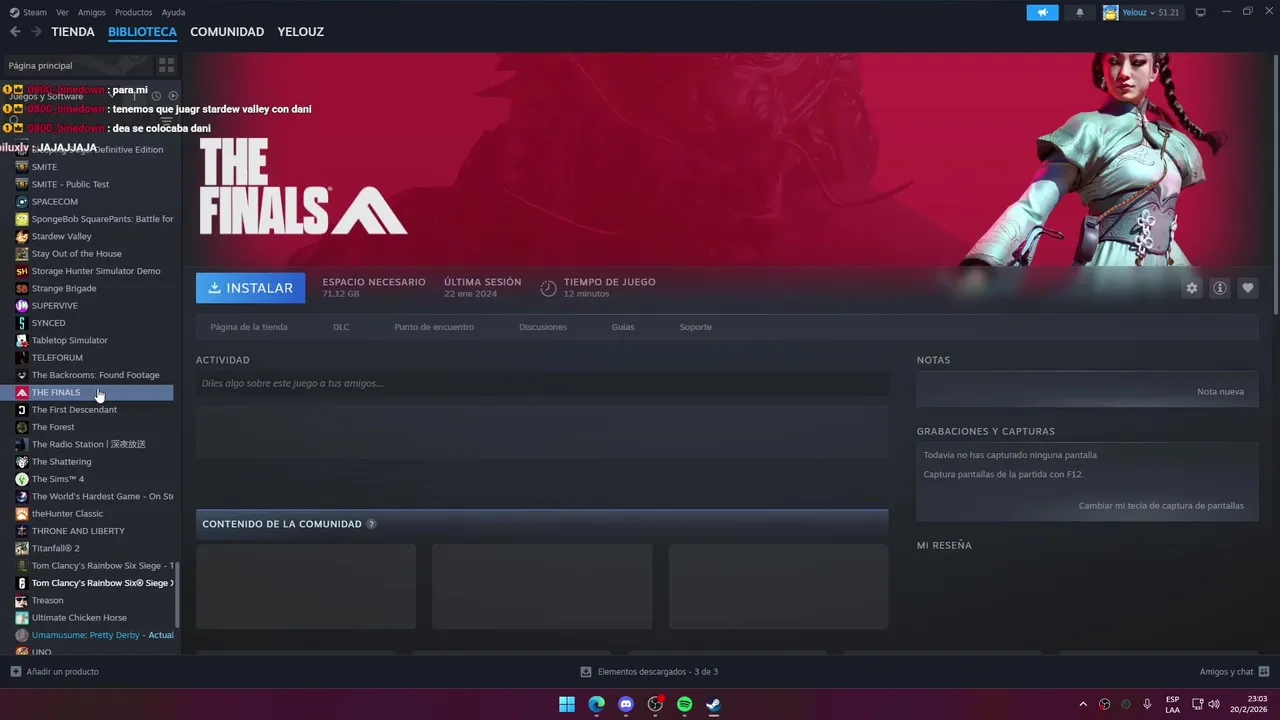Select THE FINALS in the list
This screenshot has height=720, width=1280.
point(87,392)
